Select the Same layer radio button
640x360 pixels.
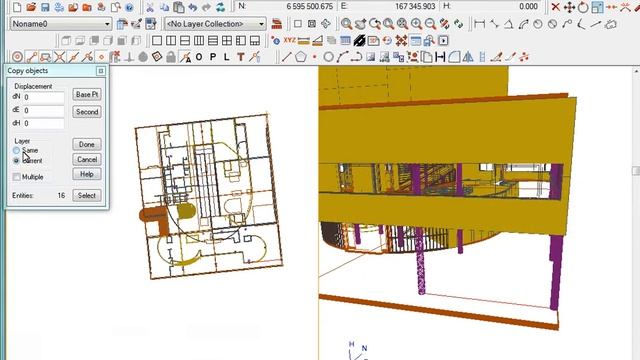tap(16, 151)
